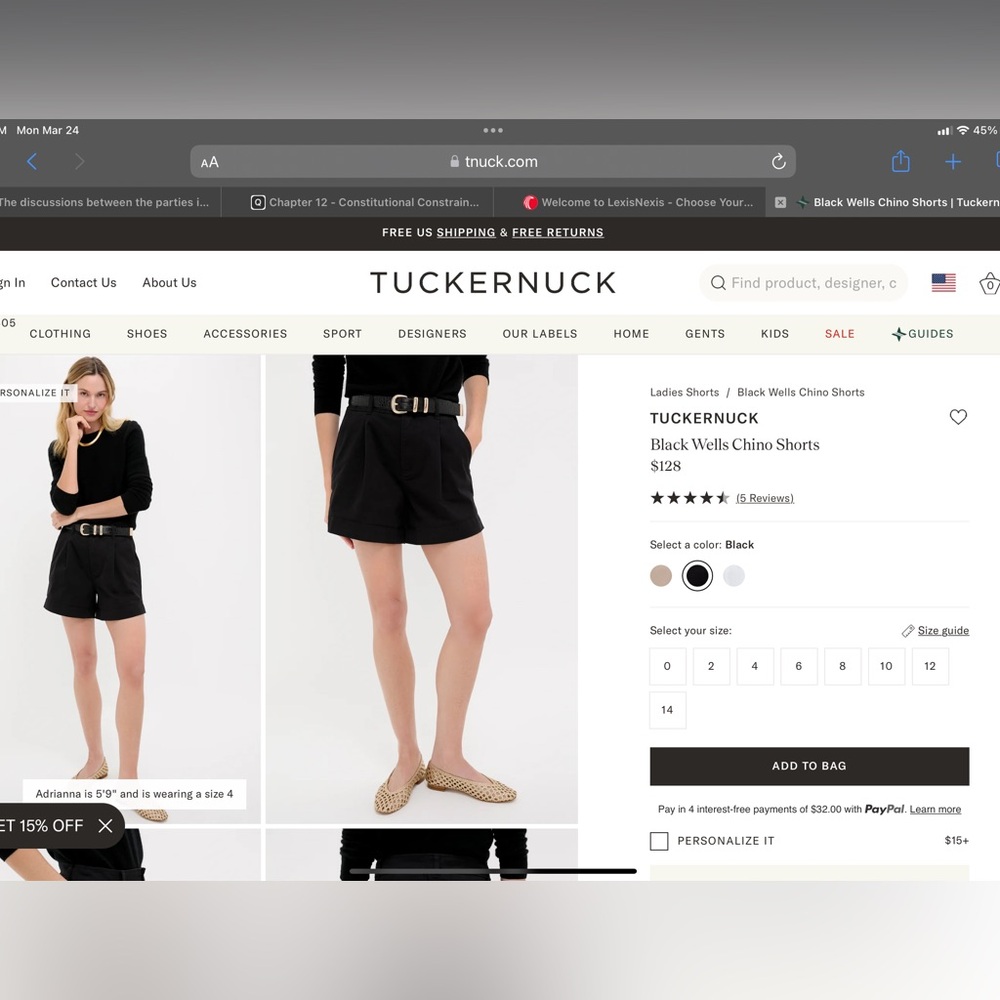The height and width of the screenshot is (1000, 1000).
Task: Open the AA reader text options
Action: pos(210,162)
